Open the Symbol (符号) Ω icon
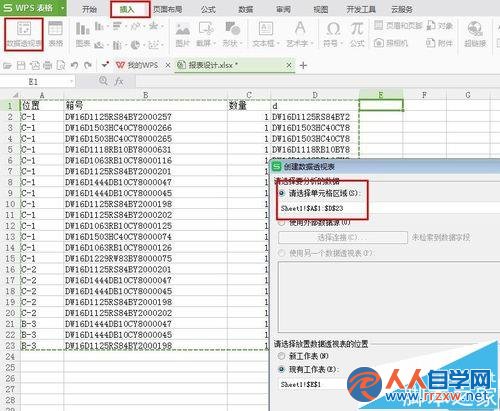Screen dimensions: 500x411 [333, 34]
